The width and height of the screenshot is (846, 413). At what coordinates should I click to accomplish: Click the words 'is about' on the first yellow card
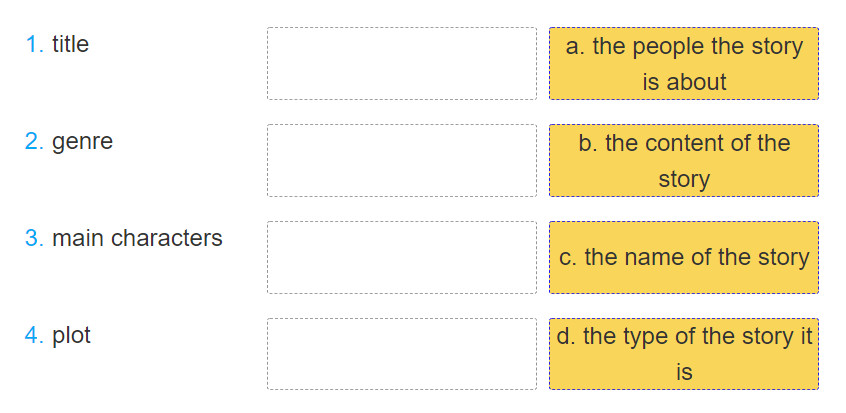[x=684, y=82]
